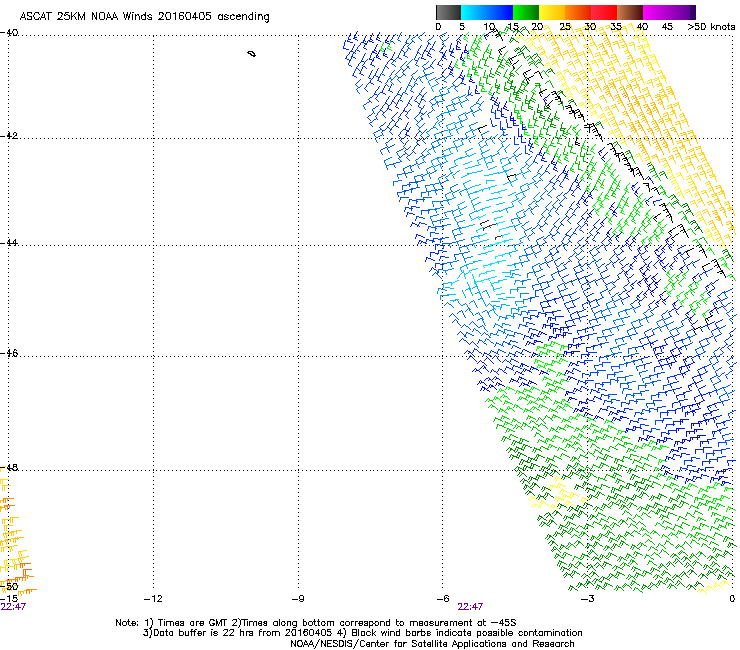Click the gray 0-5 knots color segment
740x650 pixels.
[448, 12]
